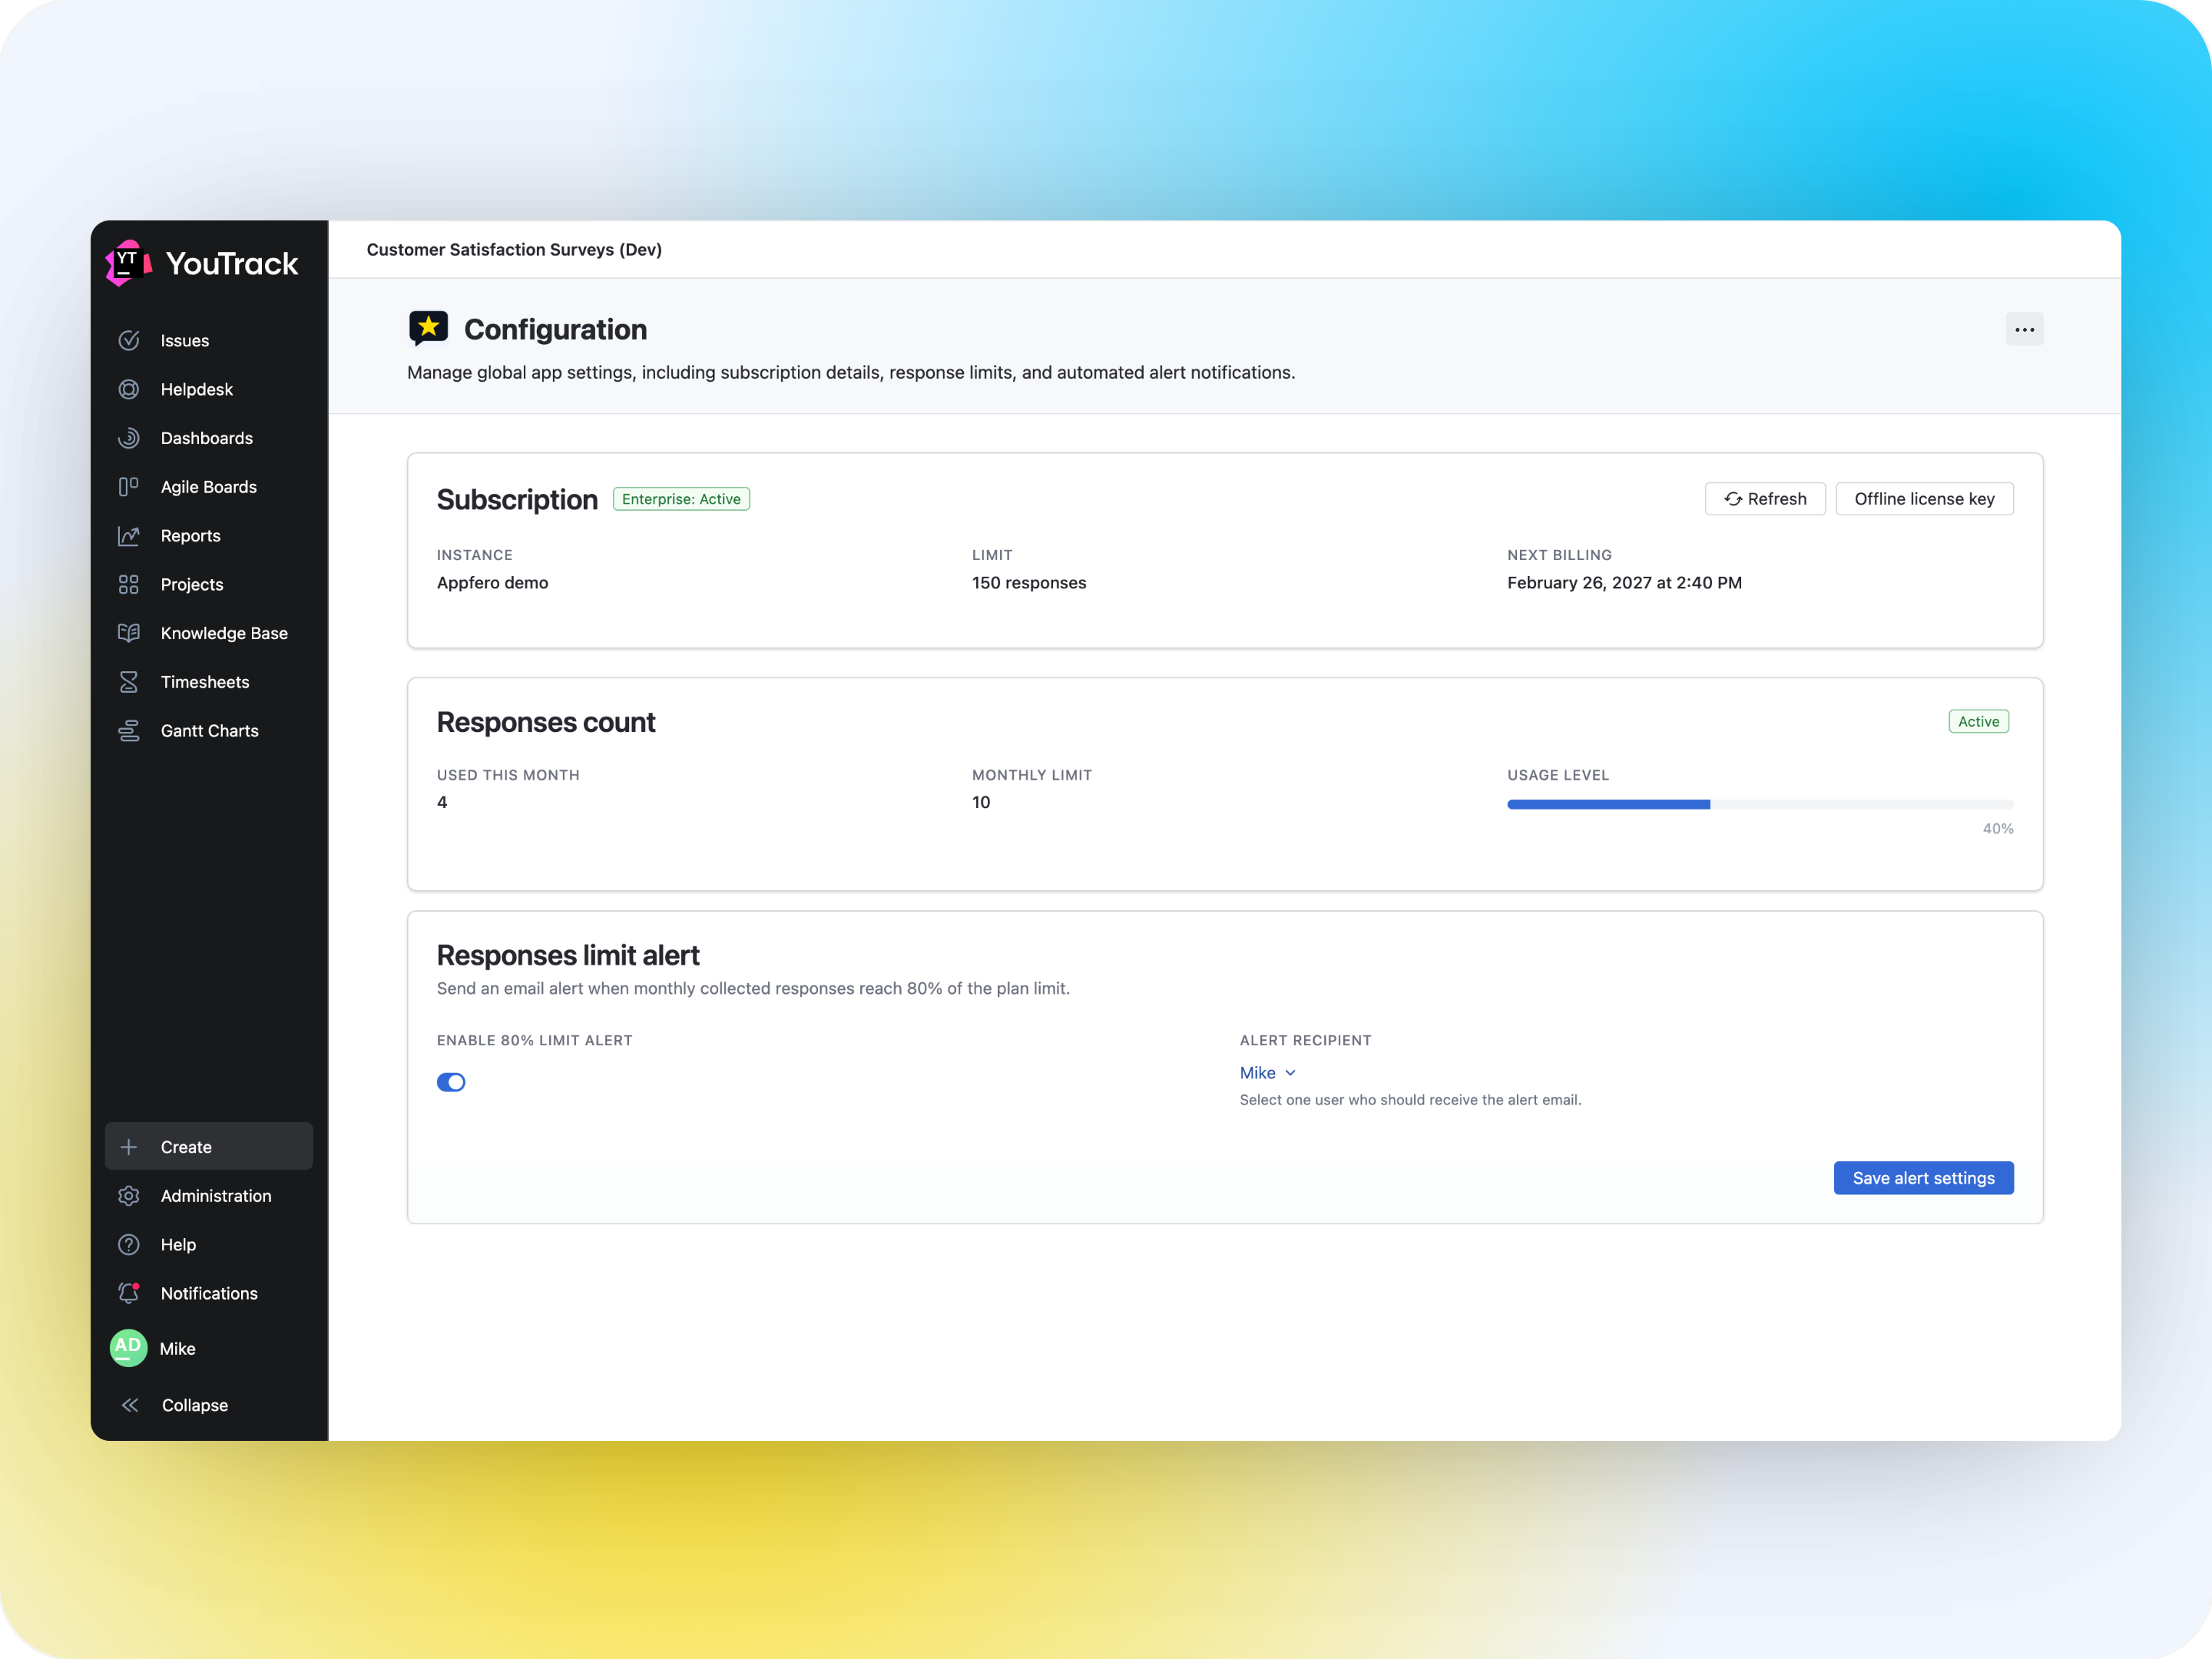Click the Agile Boards icon

[x=129, y=487]
